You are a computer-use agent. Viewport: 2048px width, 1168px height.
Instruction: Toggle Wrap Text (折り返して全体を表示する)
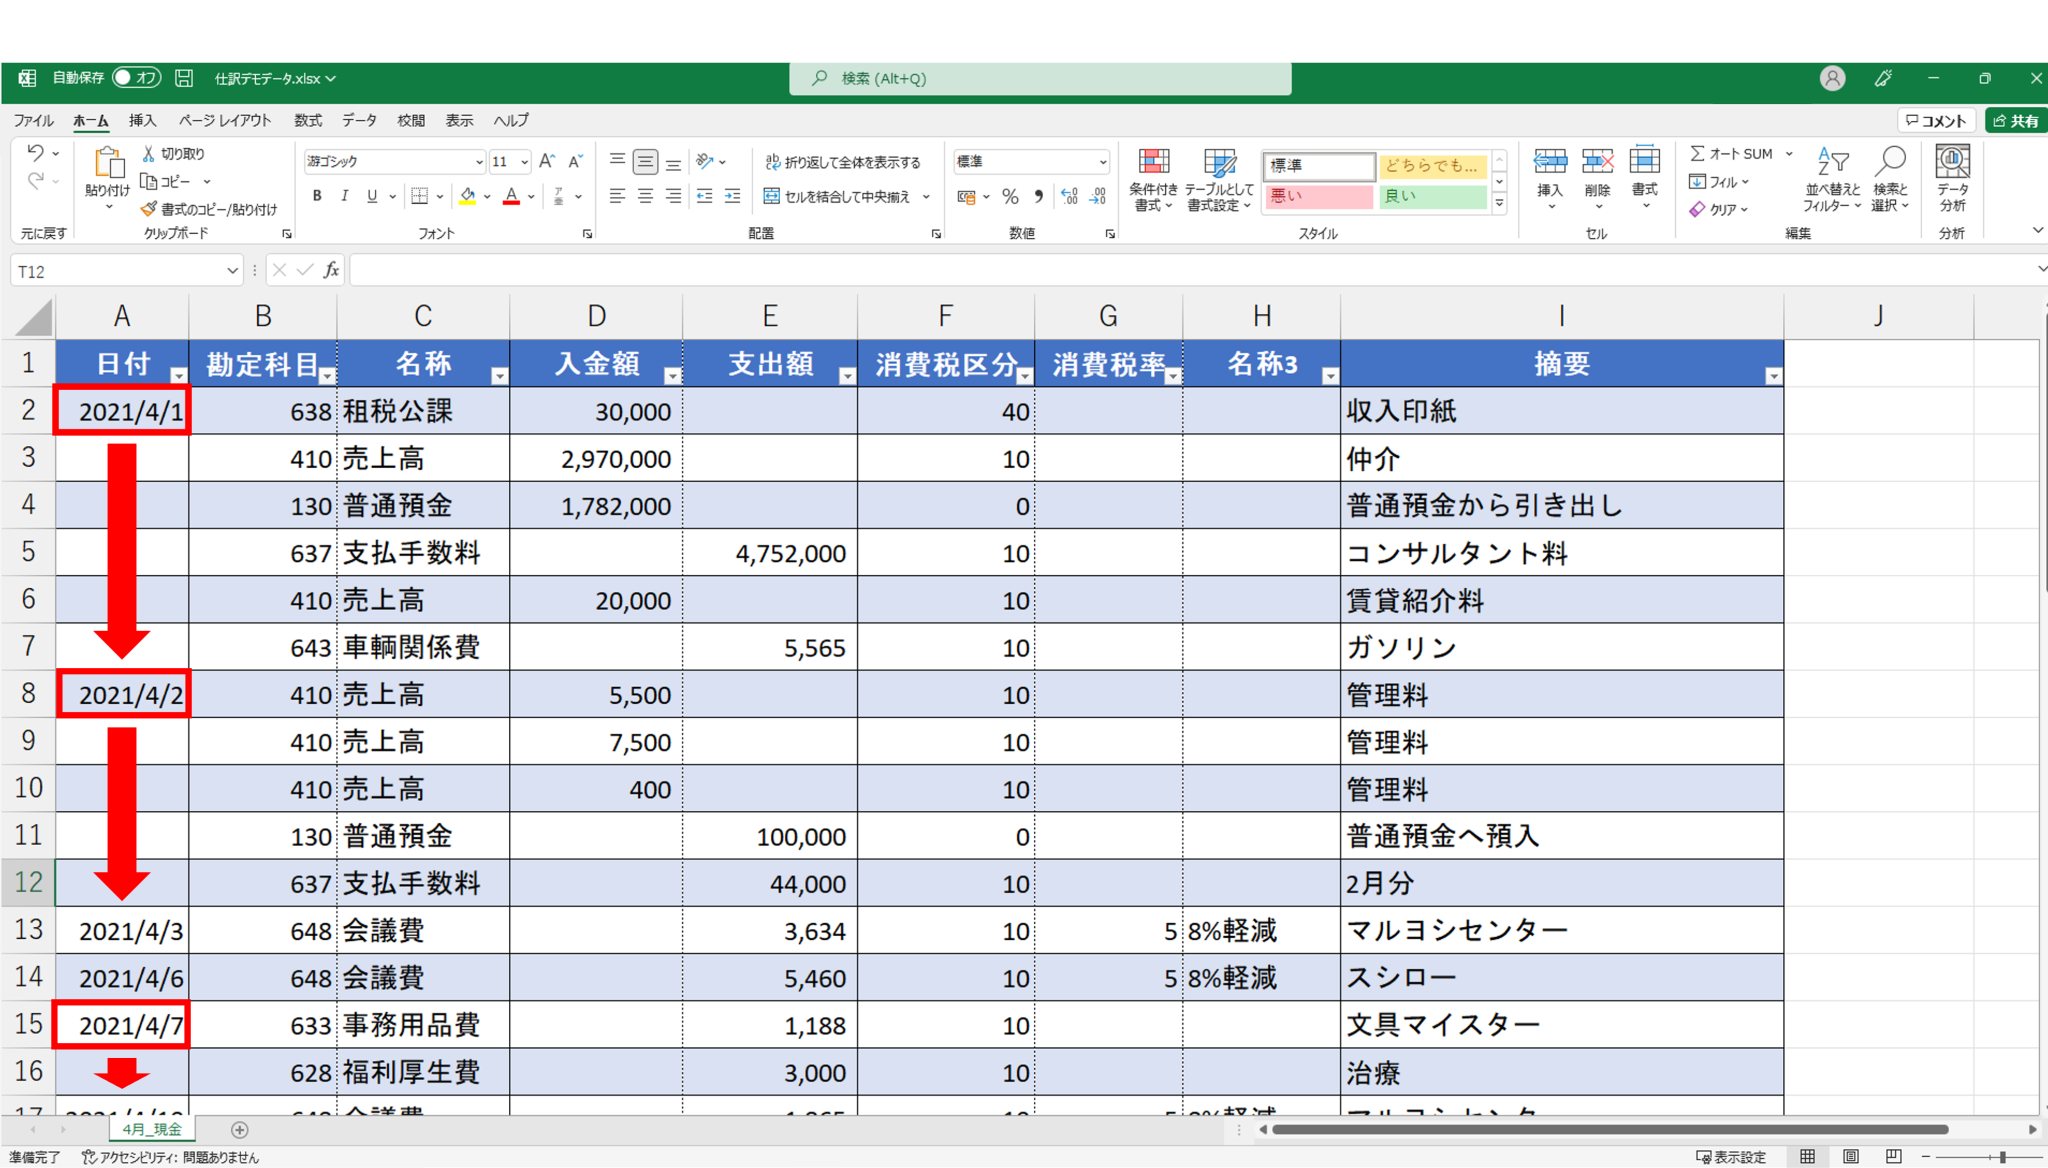(x=842, y=162)
